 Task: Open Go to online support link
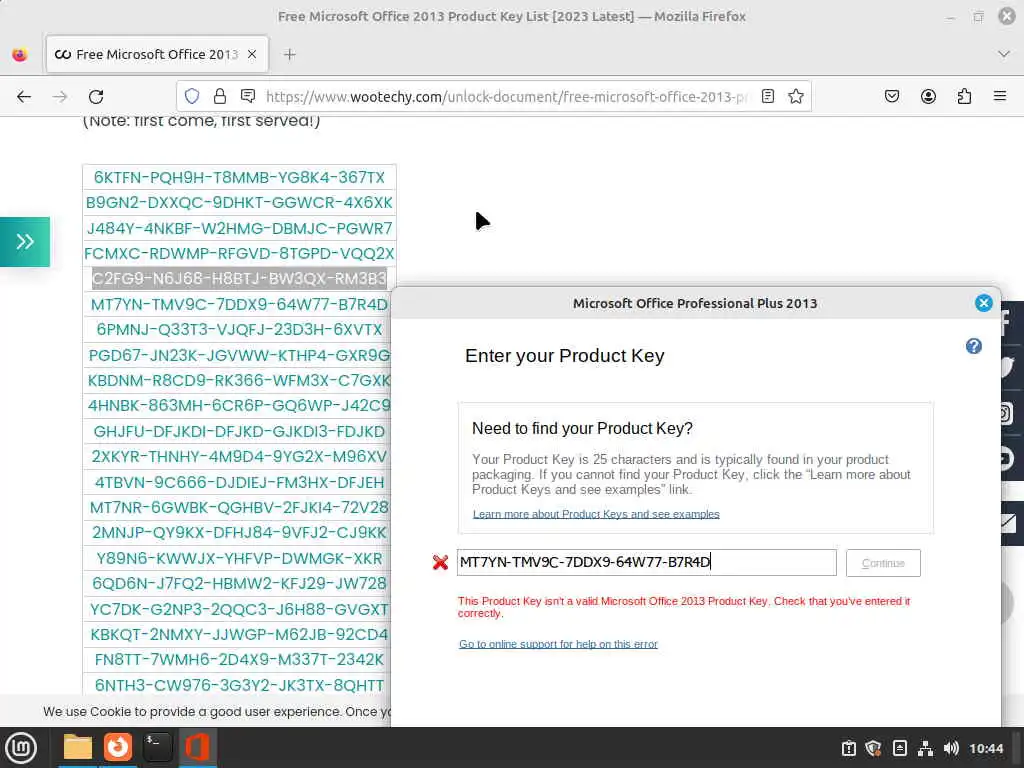tap(558, 644)
